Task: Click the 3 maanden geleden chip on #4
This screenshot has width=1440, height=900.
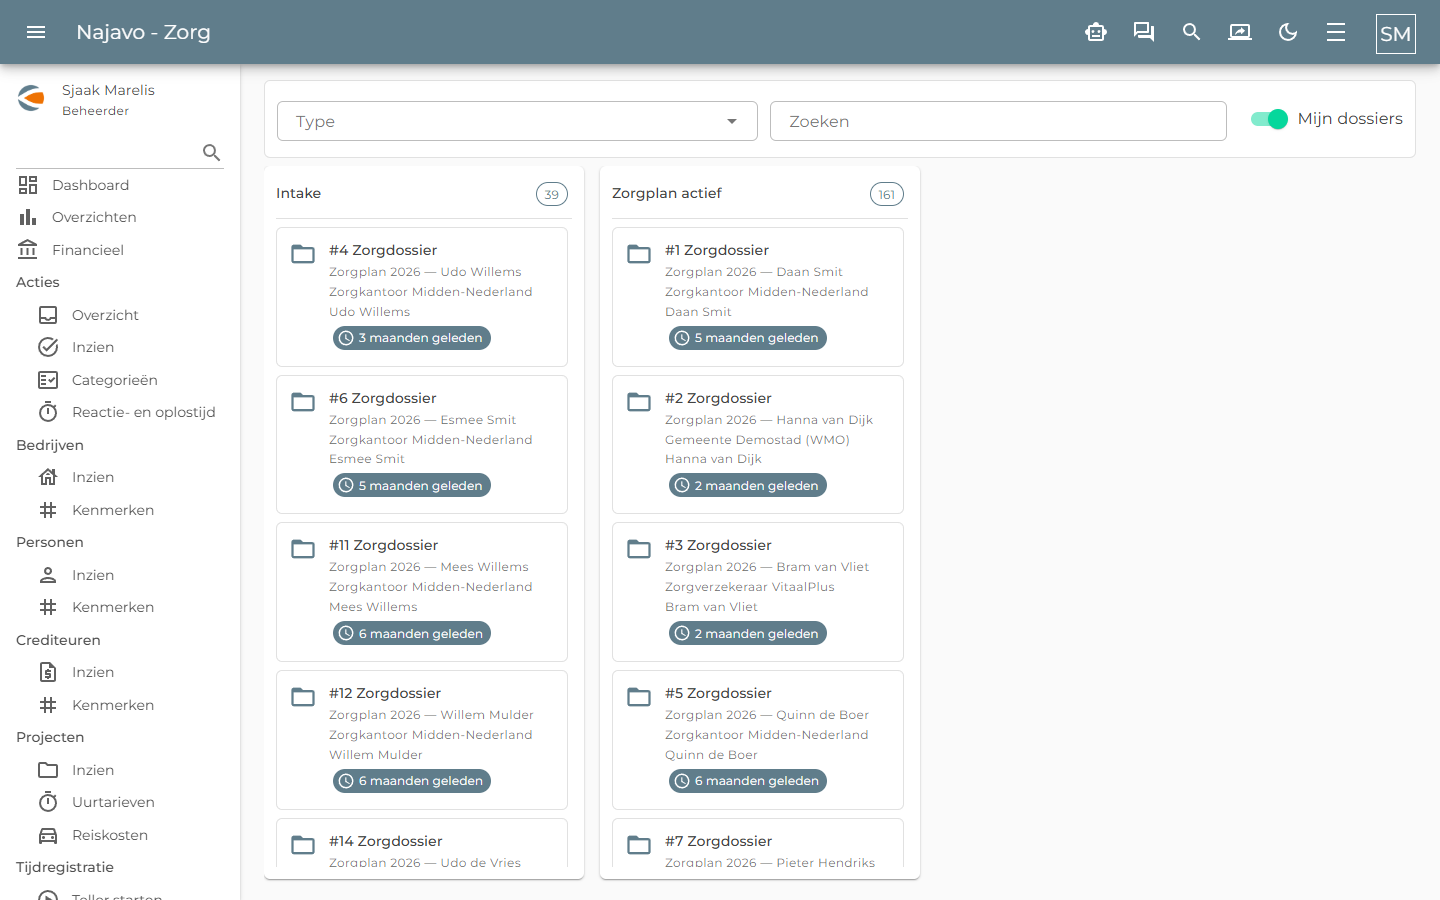Action: coord(412,338)
